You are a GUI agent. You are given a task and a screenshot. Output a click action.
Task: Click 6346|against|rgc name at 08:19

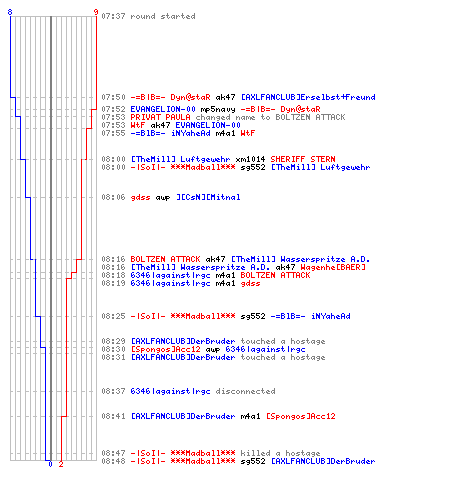(170, 283)
